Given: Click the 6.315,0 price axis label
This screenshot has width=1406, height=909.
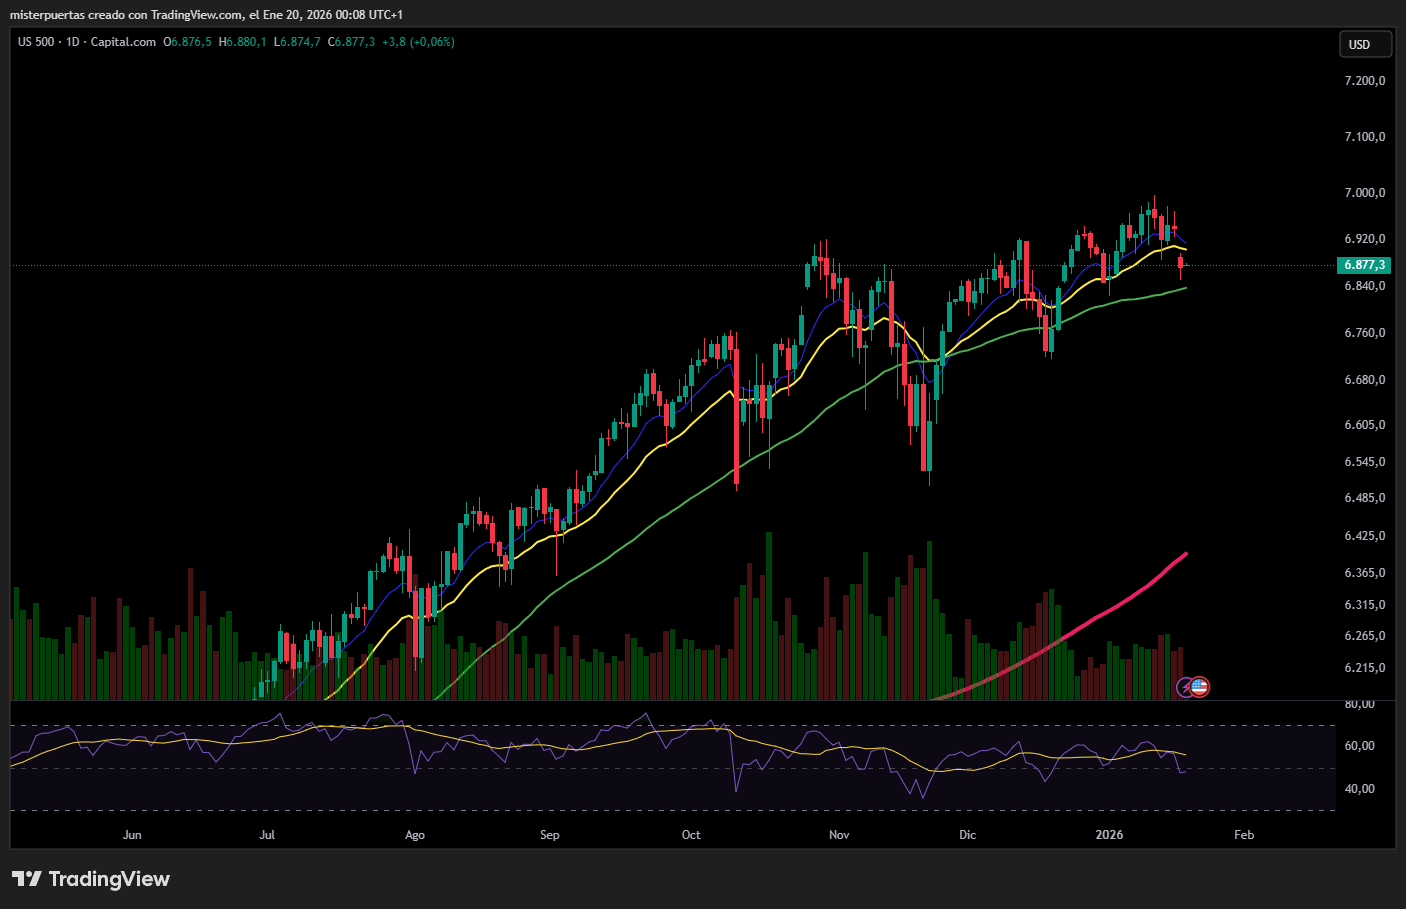Looking at the screenshot, I should pyautogui.click(x=1365, y=605).
